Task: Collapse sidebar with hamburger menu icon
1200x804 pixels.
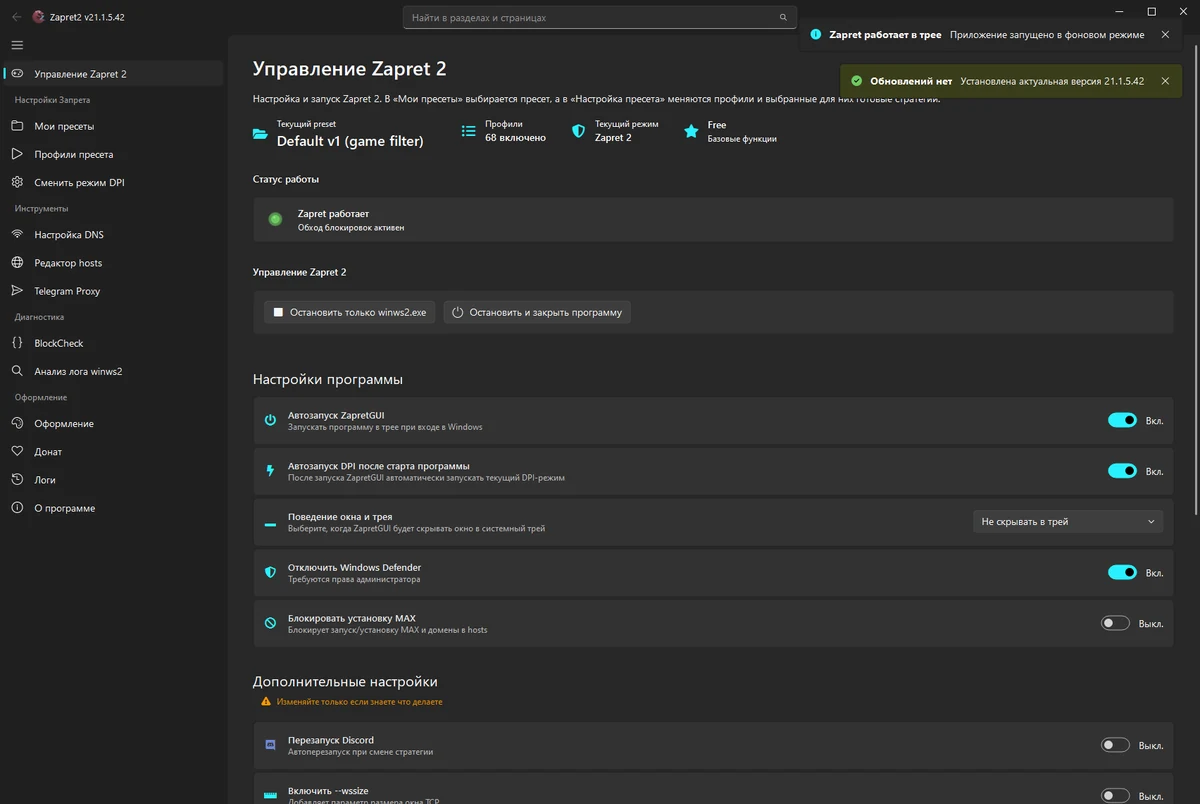Action: [x=17, y=45]
